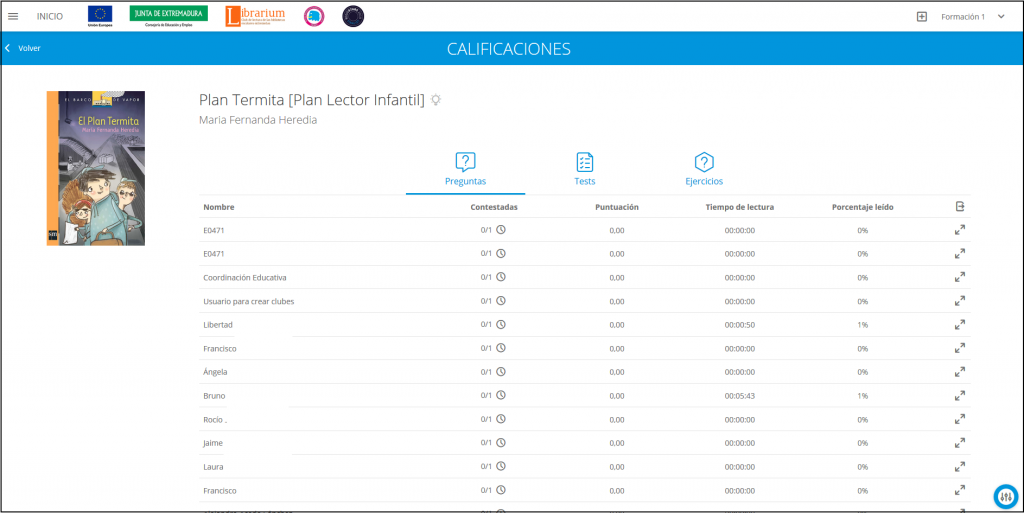1024x513 pixels.
Task: Click the Puntuación column header
Action: [x=616, y=208]
